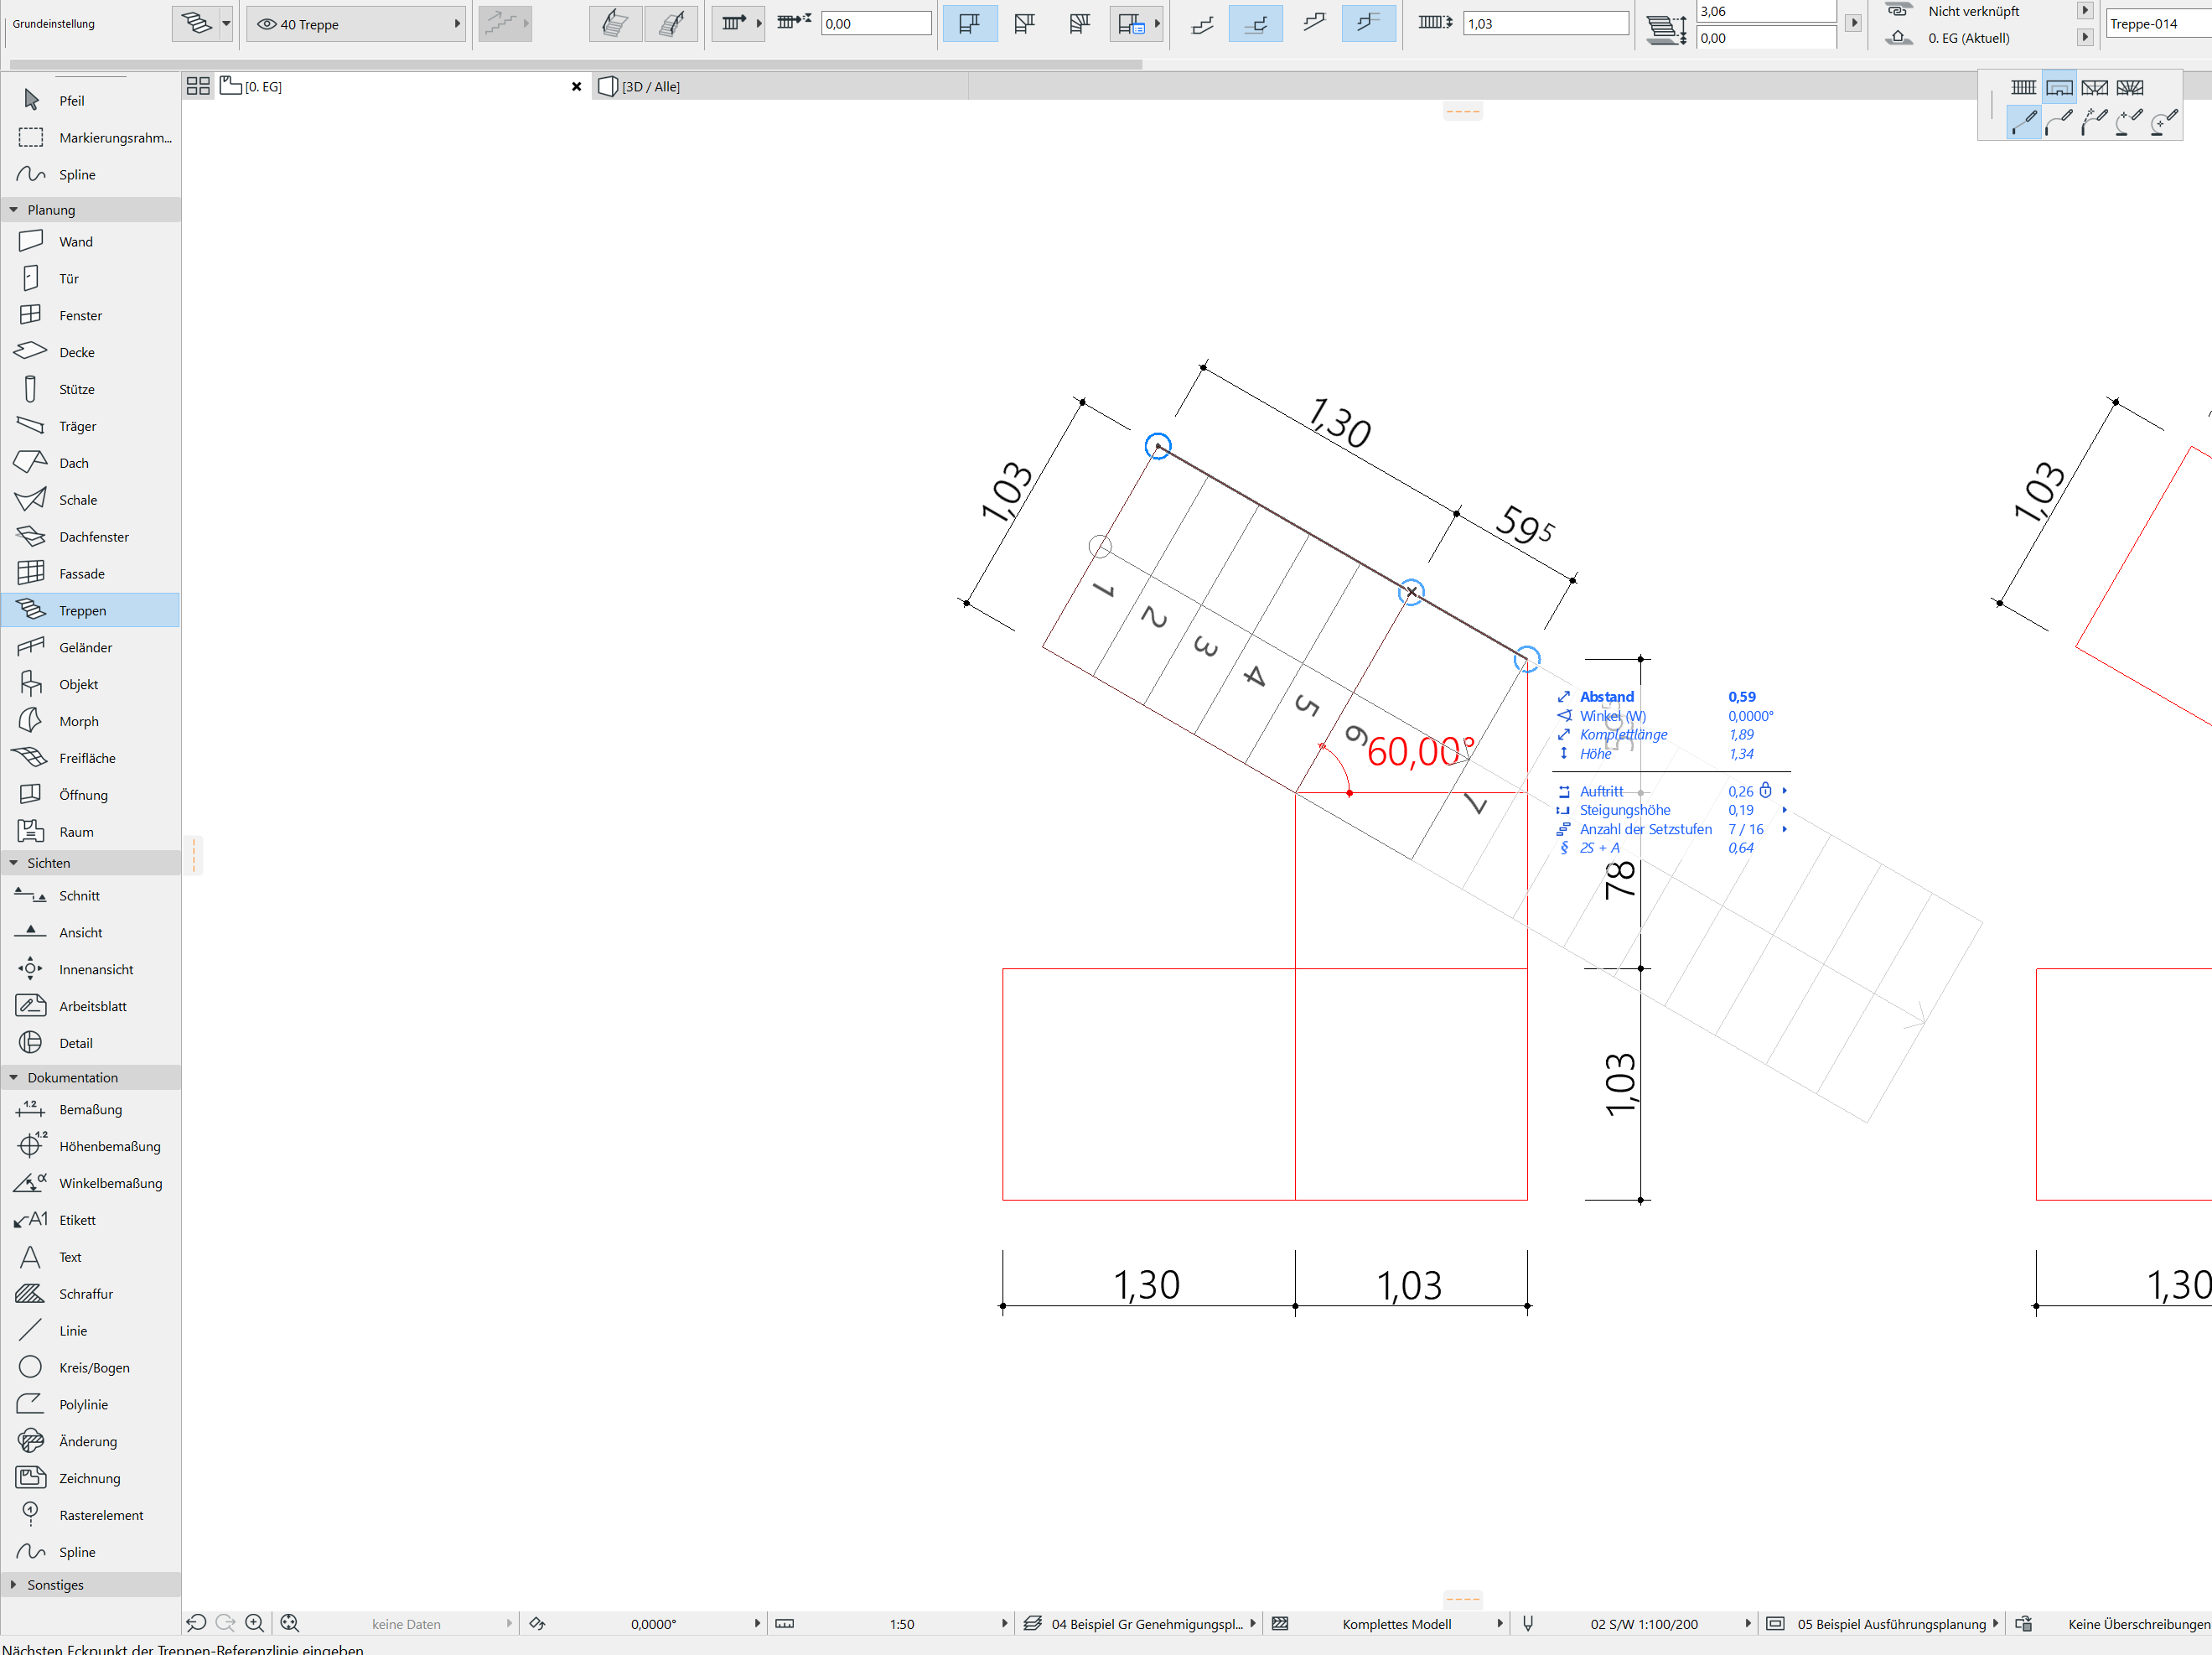The image size is (2212, 1655).
Task: Select the Markierungsrahmen tool
Action: click(x=114, y=137)
